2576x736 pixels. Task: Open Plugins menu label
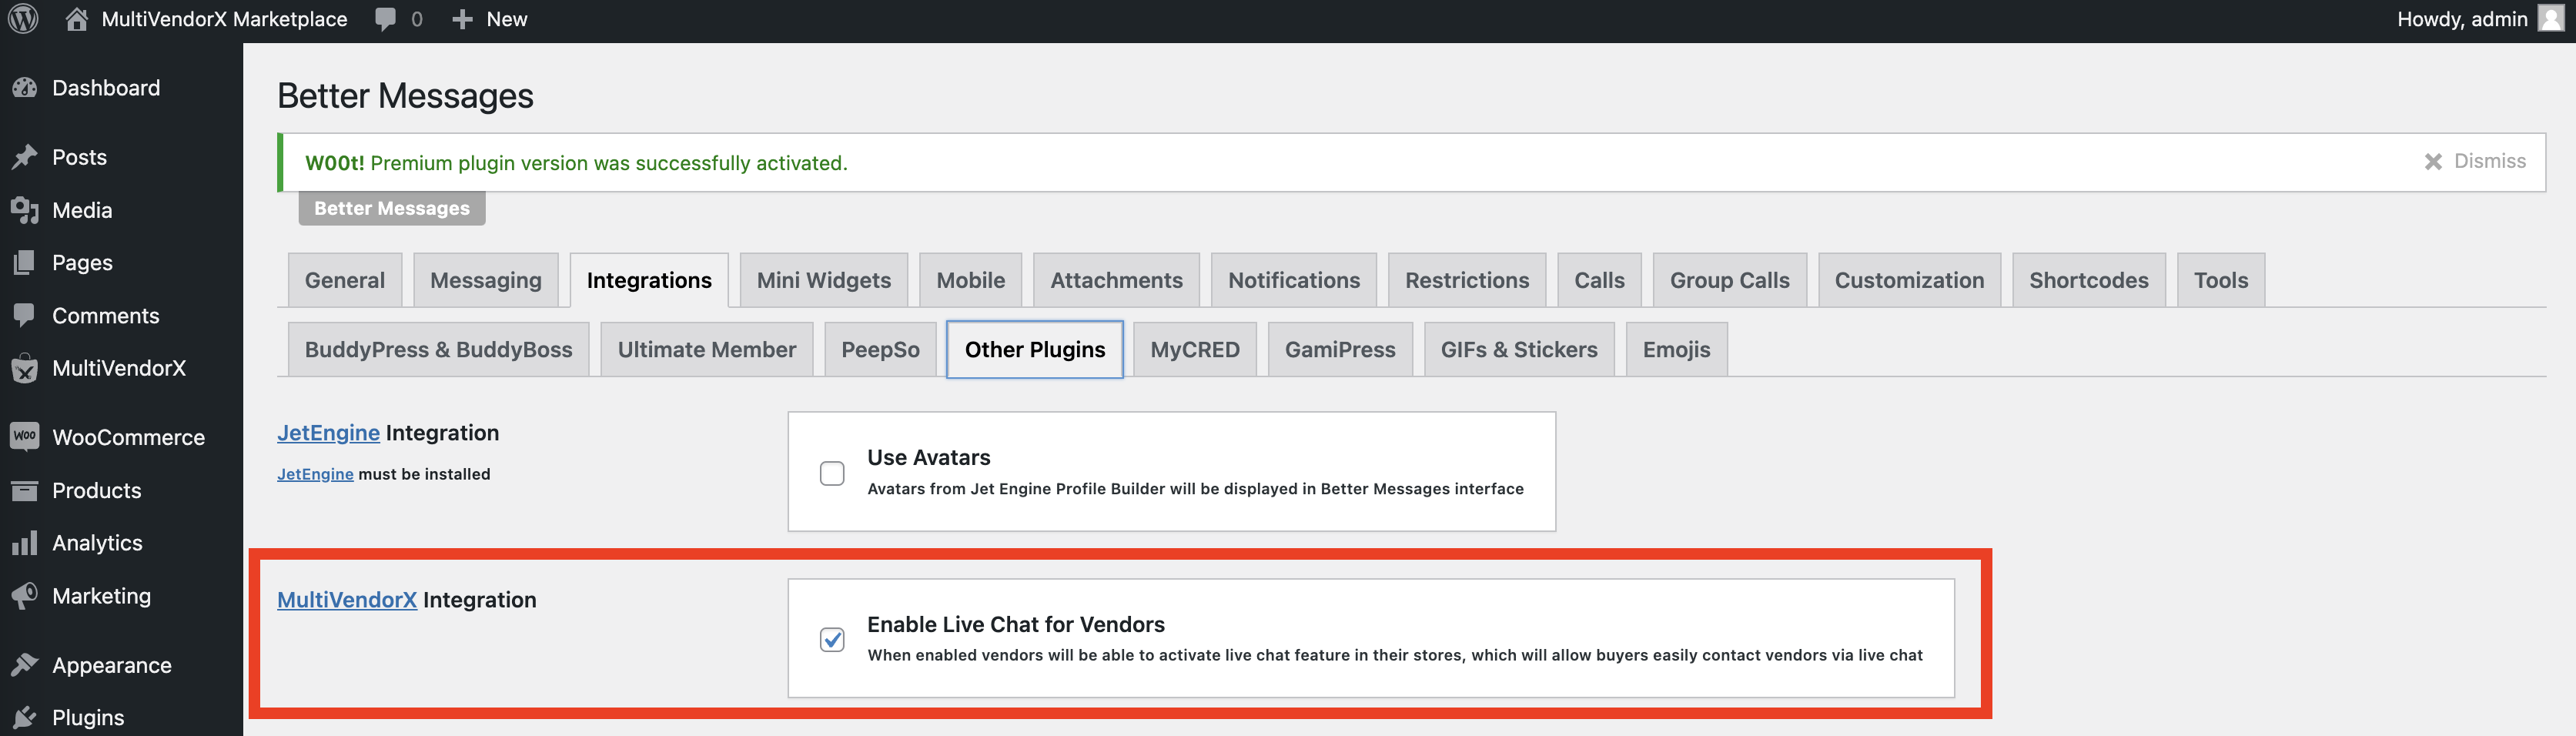[88, 717]
